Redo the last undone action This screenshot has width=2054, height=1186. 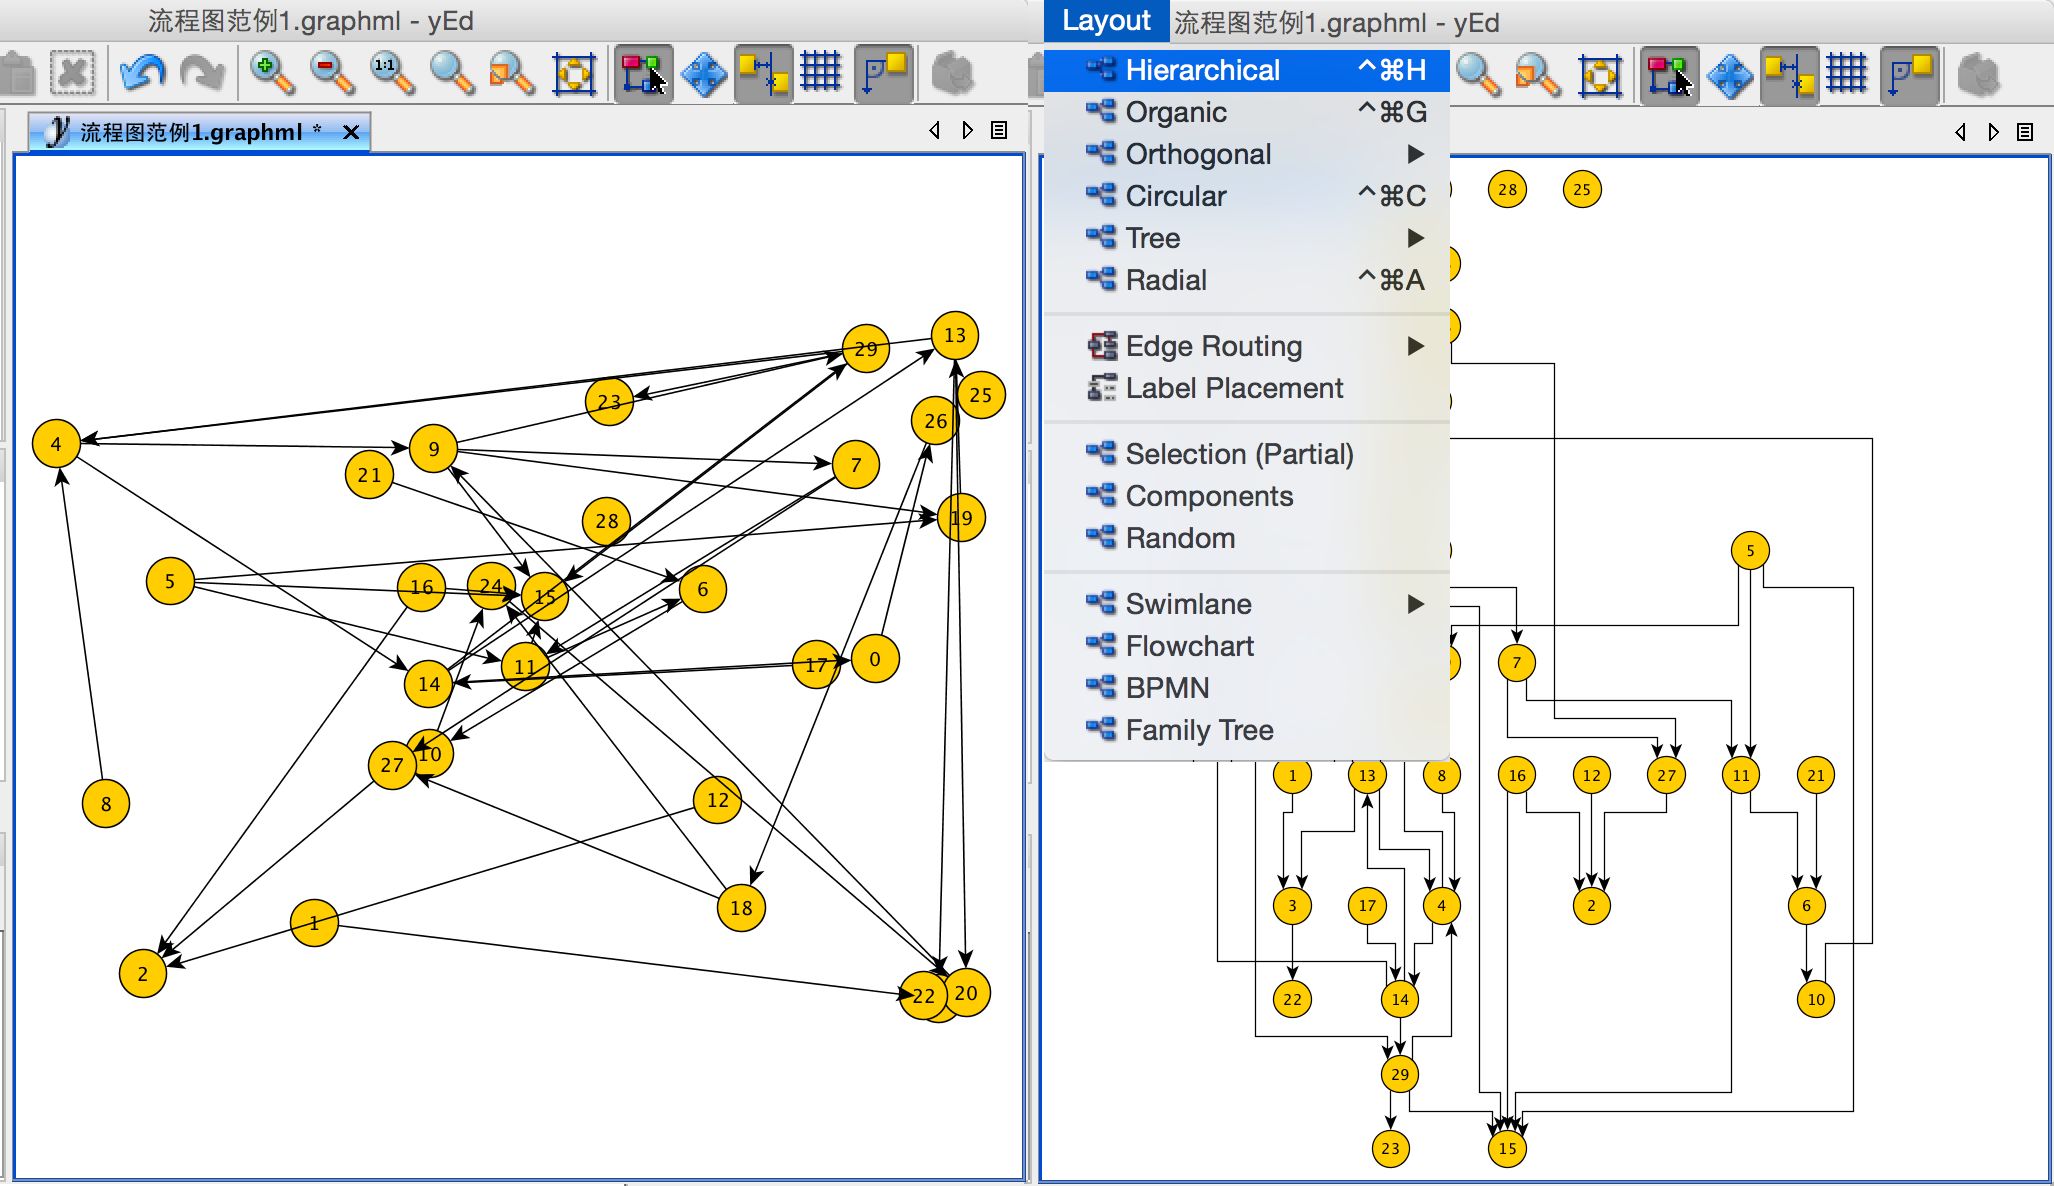coord(202,71)
